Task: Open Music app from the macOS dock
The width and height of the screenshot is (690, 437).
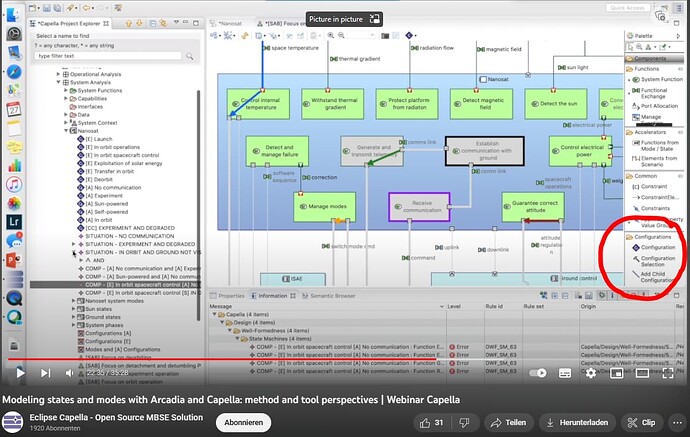Action: pyautogui.click(x=14, y=184)
